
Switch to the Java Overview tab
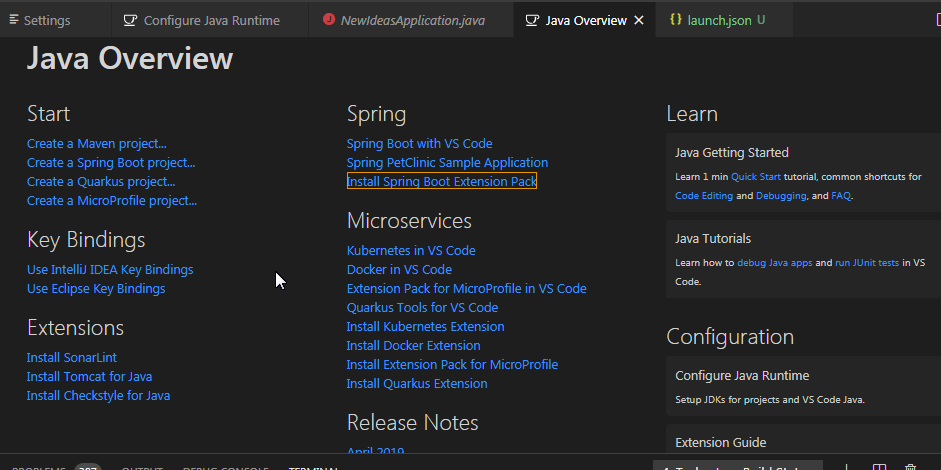pyautogui.click(x=586, y=20)
